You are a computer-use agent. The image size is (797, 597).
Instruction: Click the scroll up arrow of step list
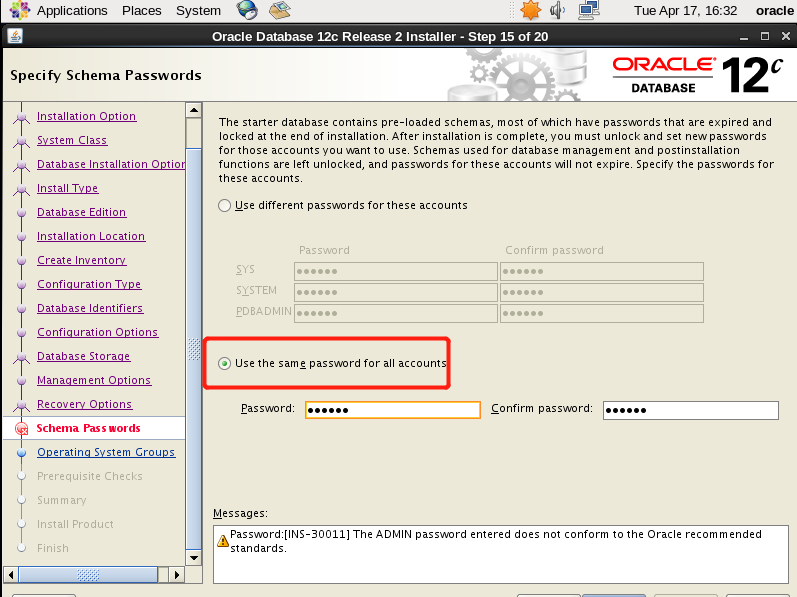click(194, 110)
